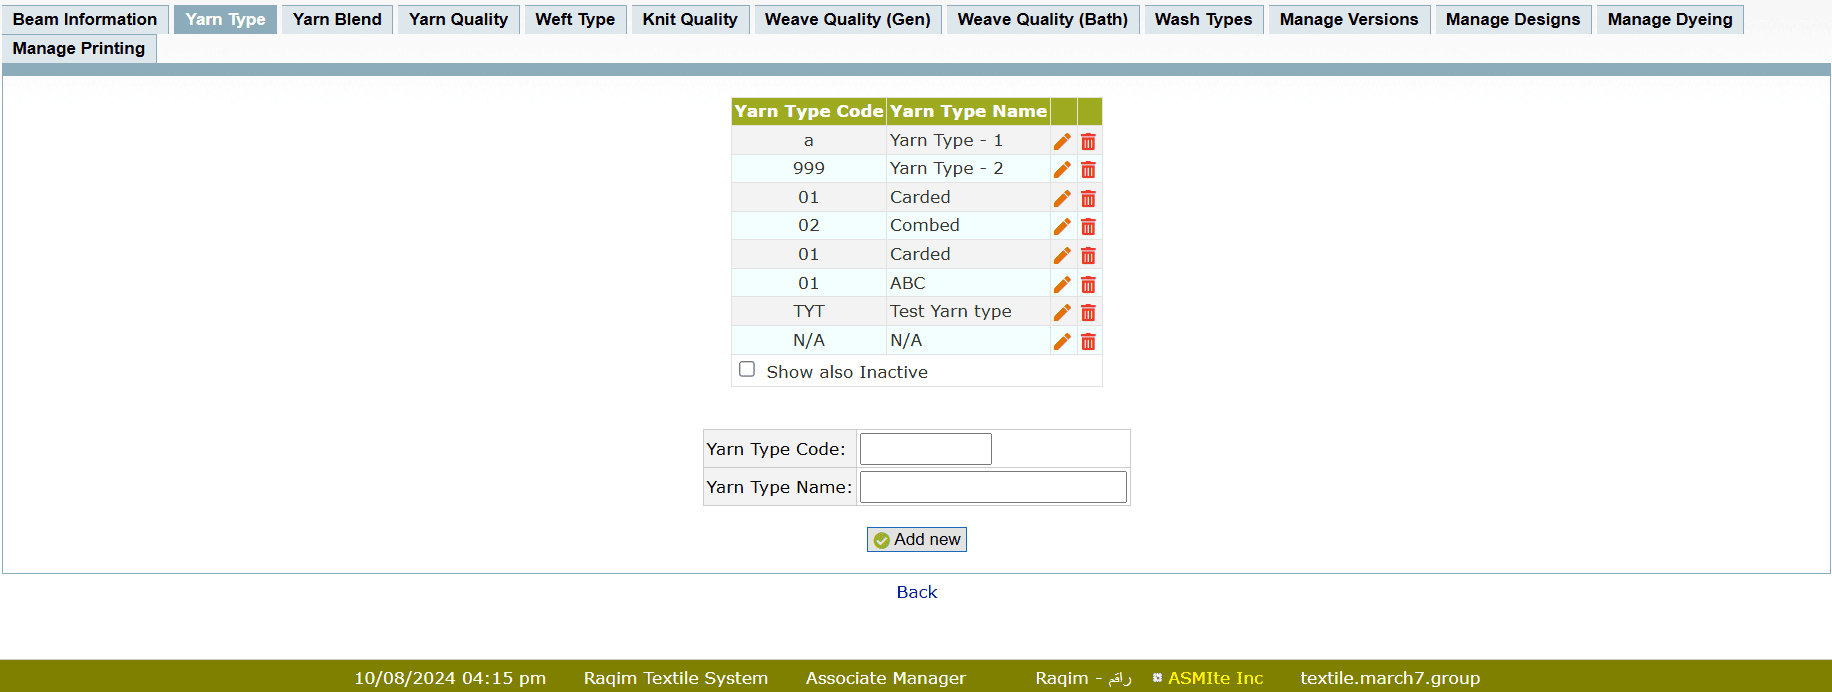This screenshot has width=1832, height=692.
Task: Delete the Combed yarn type row
Action: (1088, 227)
